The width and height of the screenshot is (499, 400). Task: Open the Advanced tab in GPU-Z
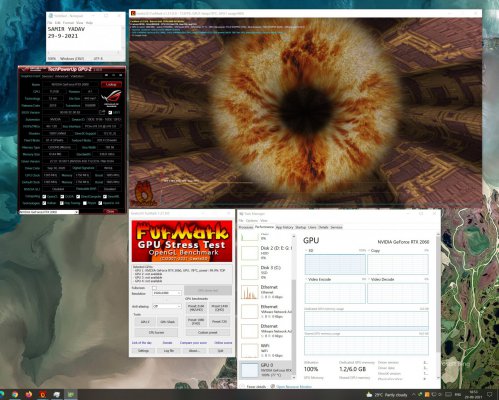(x=62, y=76)
